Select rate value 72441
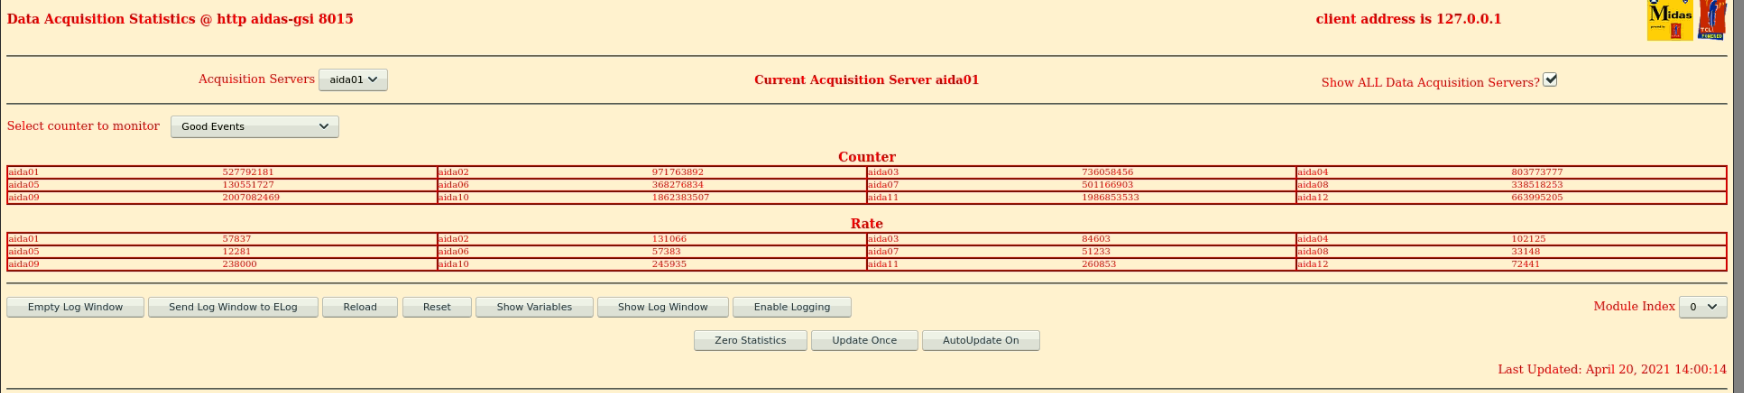The width and height of the screenshot is (1744, 393). click(x=1526, y=265)
